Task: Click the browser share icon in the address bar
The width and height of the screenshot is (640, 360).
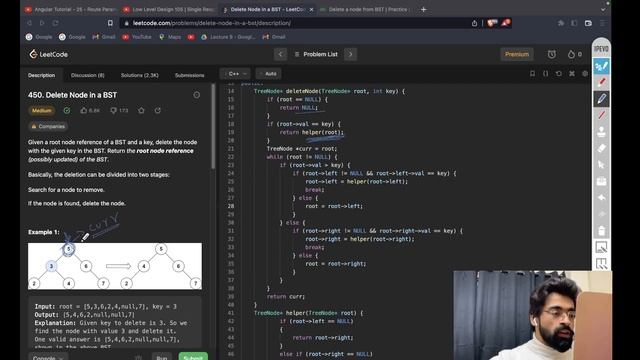Action: pyautogui.click(x=474, y=23)
